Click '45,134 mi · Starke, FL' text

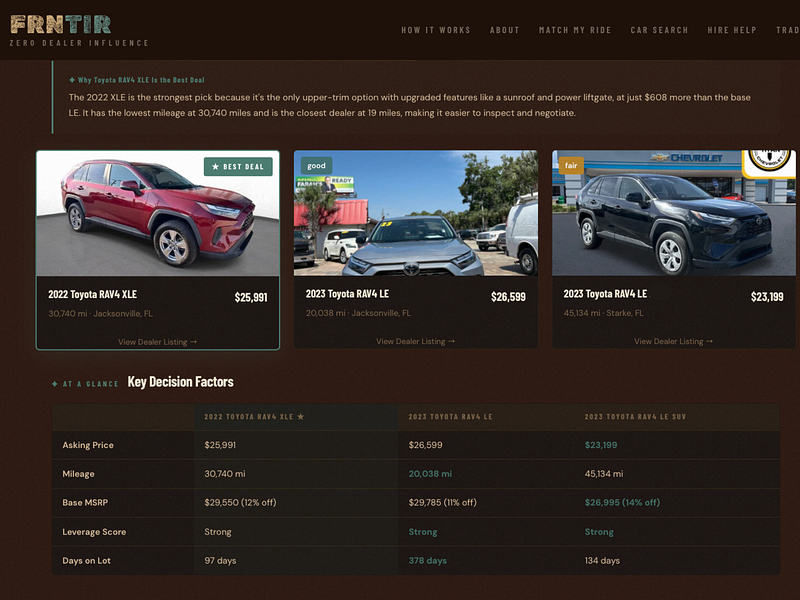coord(604,313)
